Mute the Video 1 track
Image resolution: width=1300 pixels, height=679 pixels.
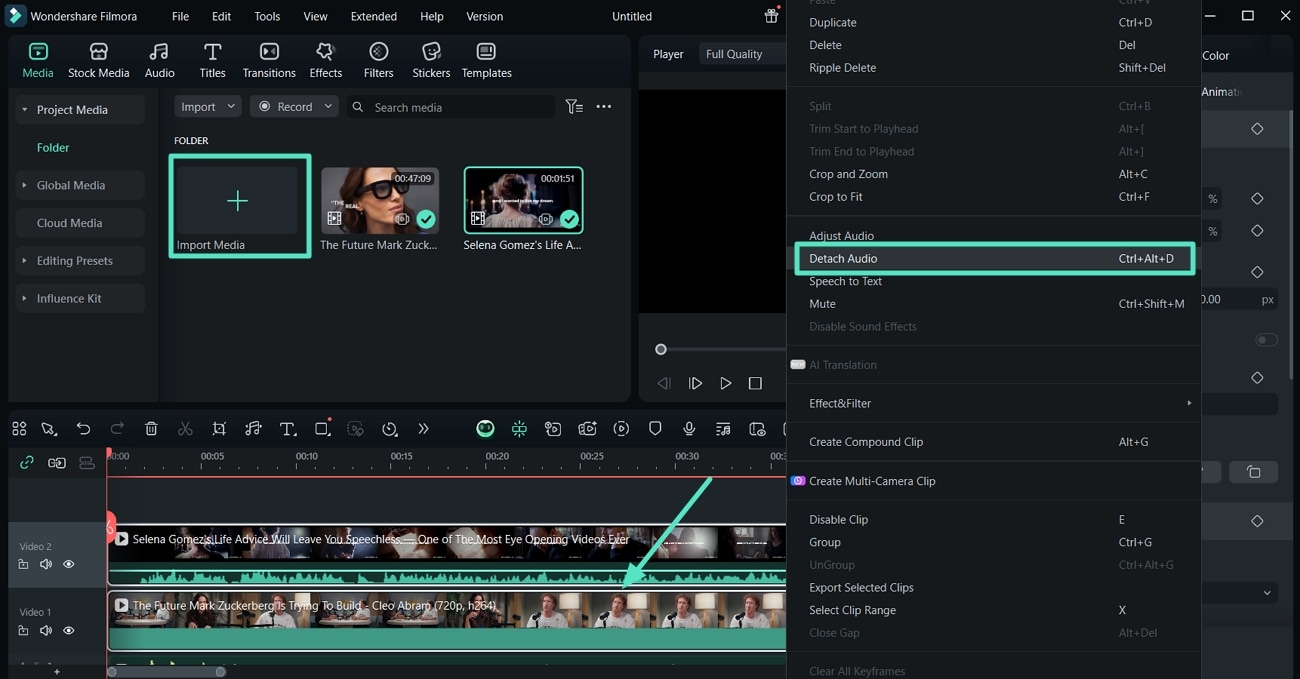pos(46,631)
